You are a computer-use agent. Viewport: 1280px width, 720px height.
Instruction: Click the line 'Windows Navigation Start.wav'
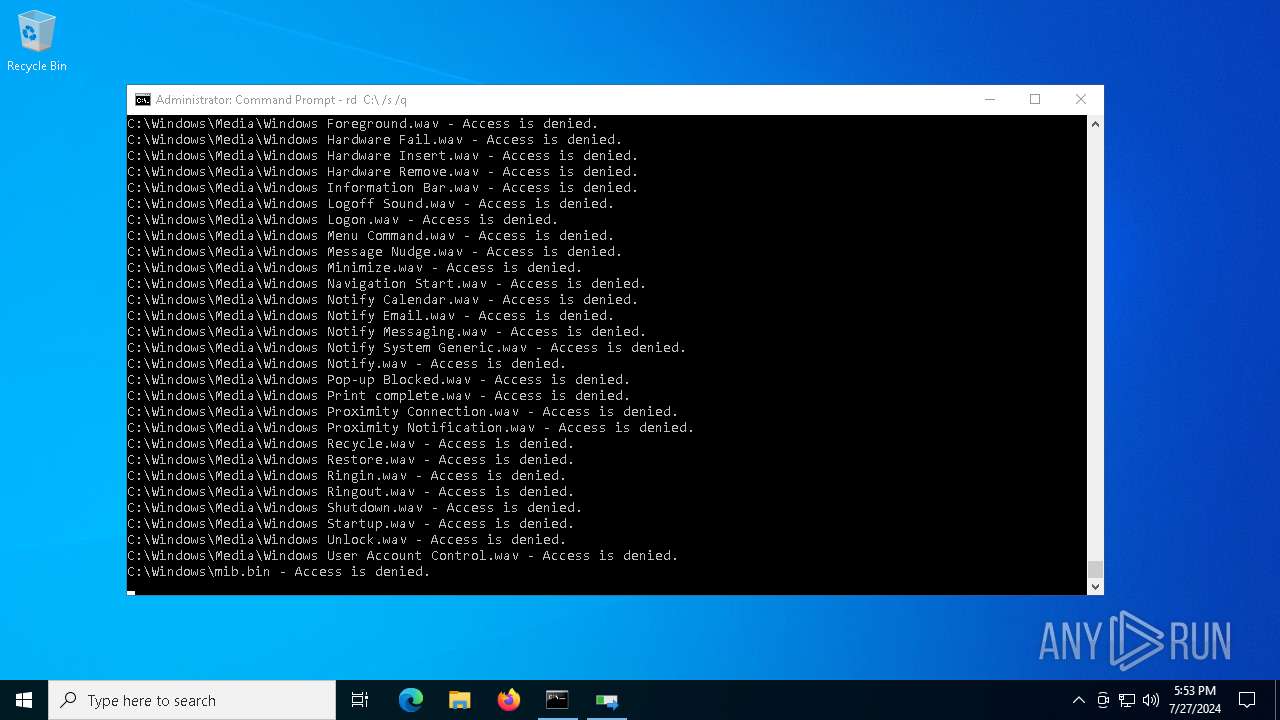pyautogui.click(x=387, y=284)
